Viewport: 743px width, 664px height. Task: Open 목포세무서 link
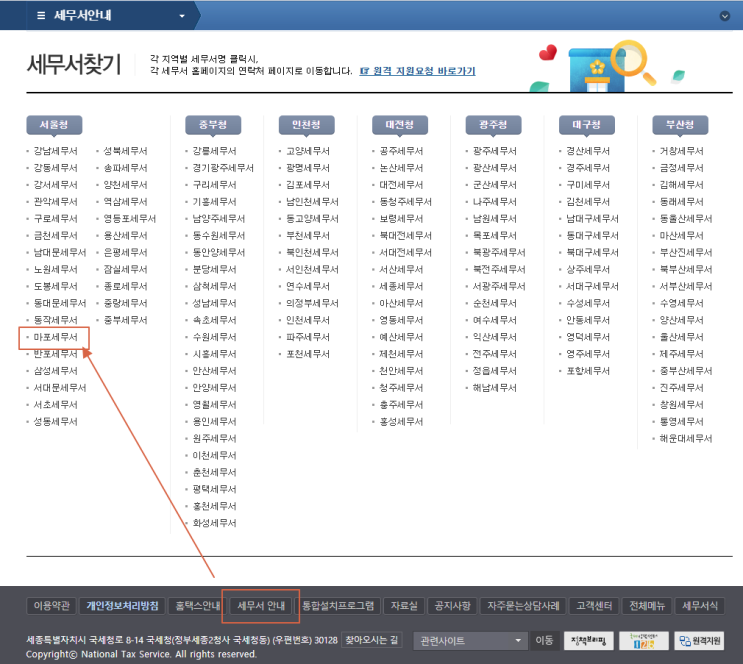pyautogui.click(x=495, y=236)
